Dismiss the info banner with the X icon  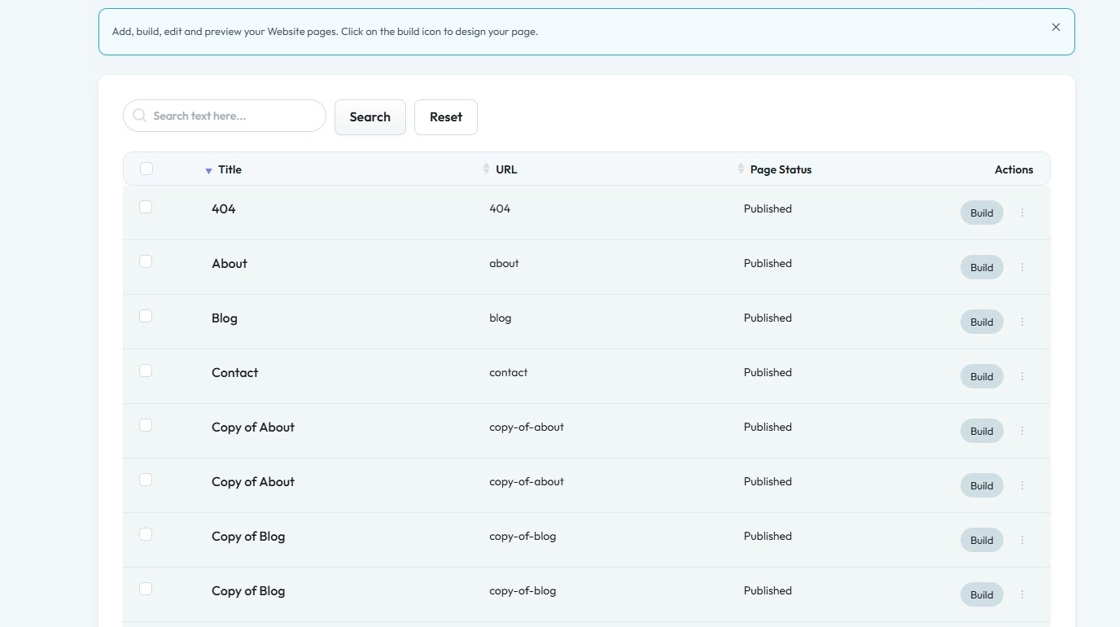pyautogui.click(x=1055, y=28)
